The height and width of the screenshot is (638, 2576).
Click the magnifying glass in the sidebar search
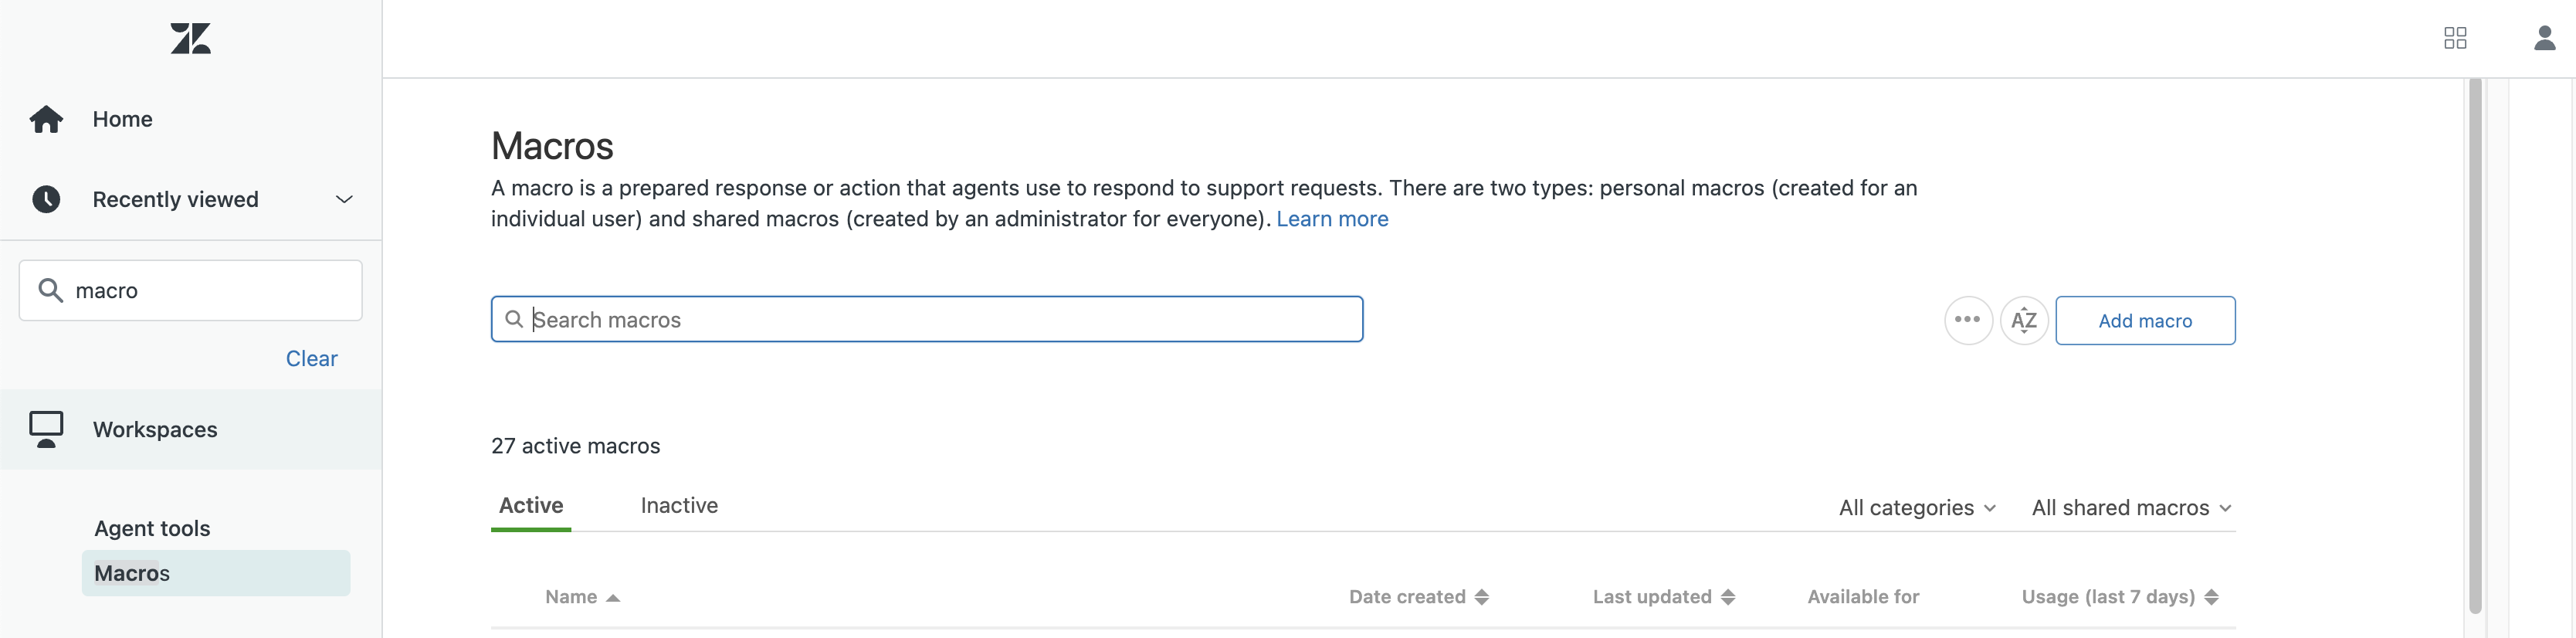(52, 290)
